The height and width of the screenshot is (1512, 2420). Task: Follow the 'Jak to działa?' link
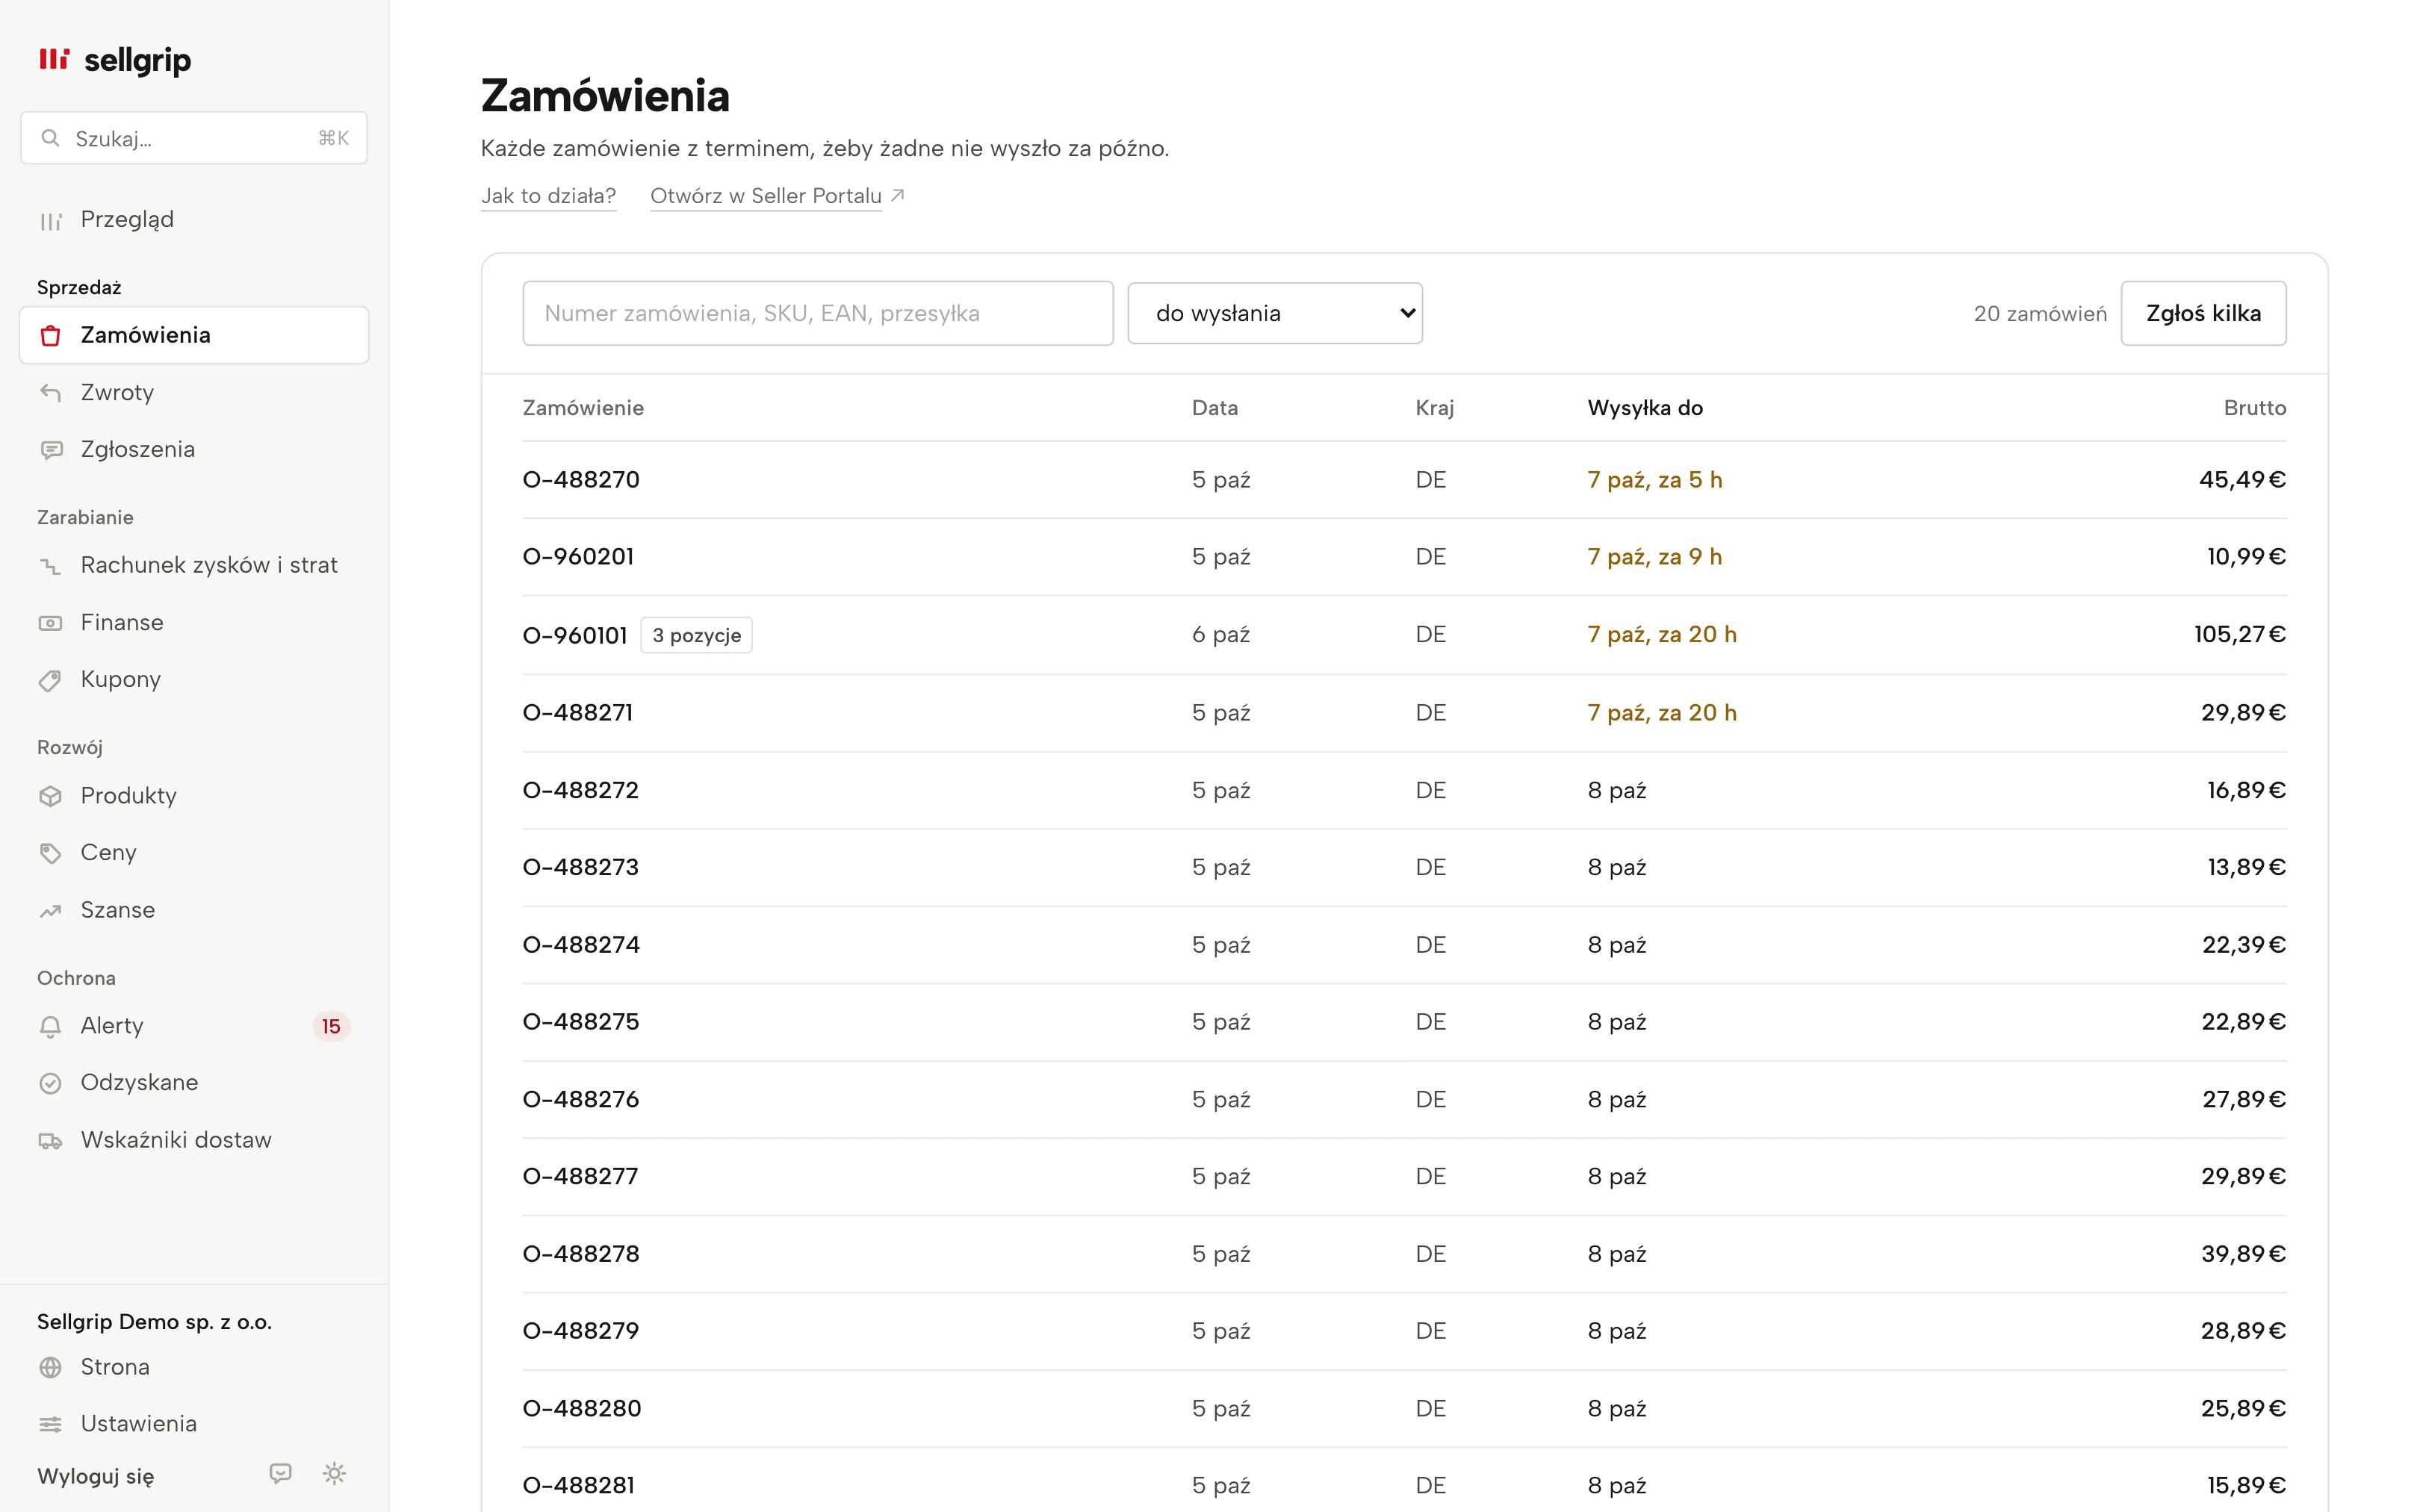tap(548, 196)
